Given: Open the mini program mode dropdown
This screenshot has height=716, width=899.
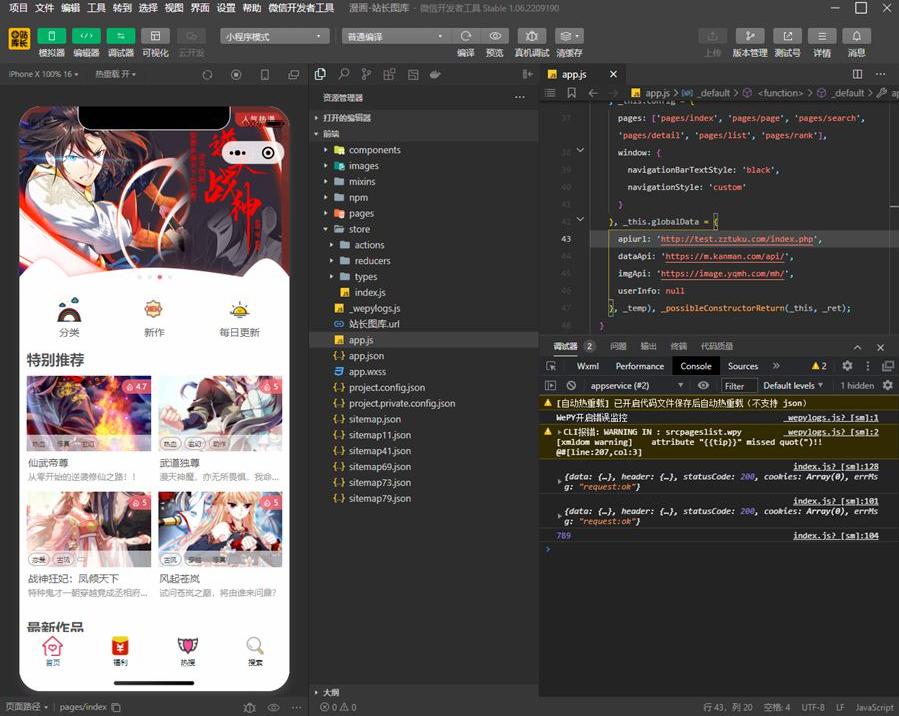Looking at the screenshot, I should (x=275, y=36).
